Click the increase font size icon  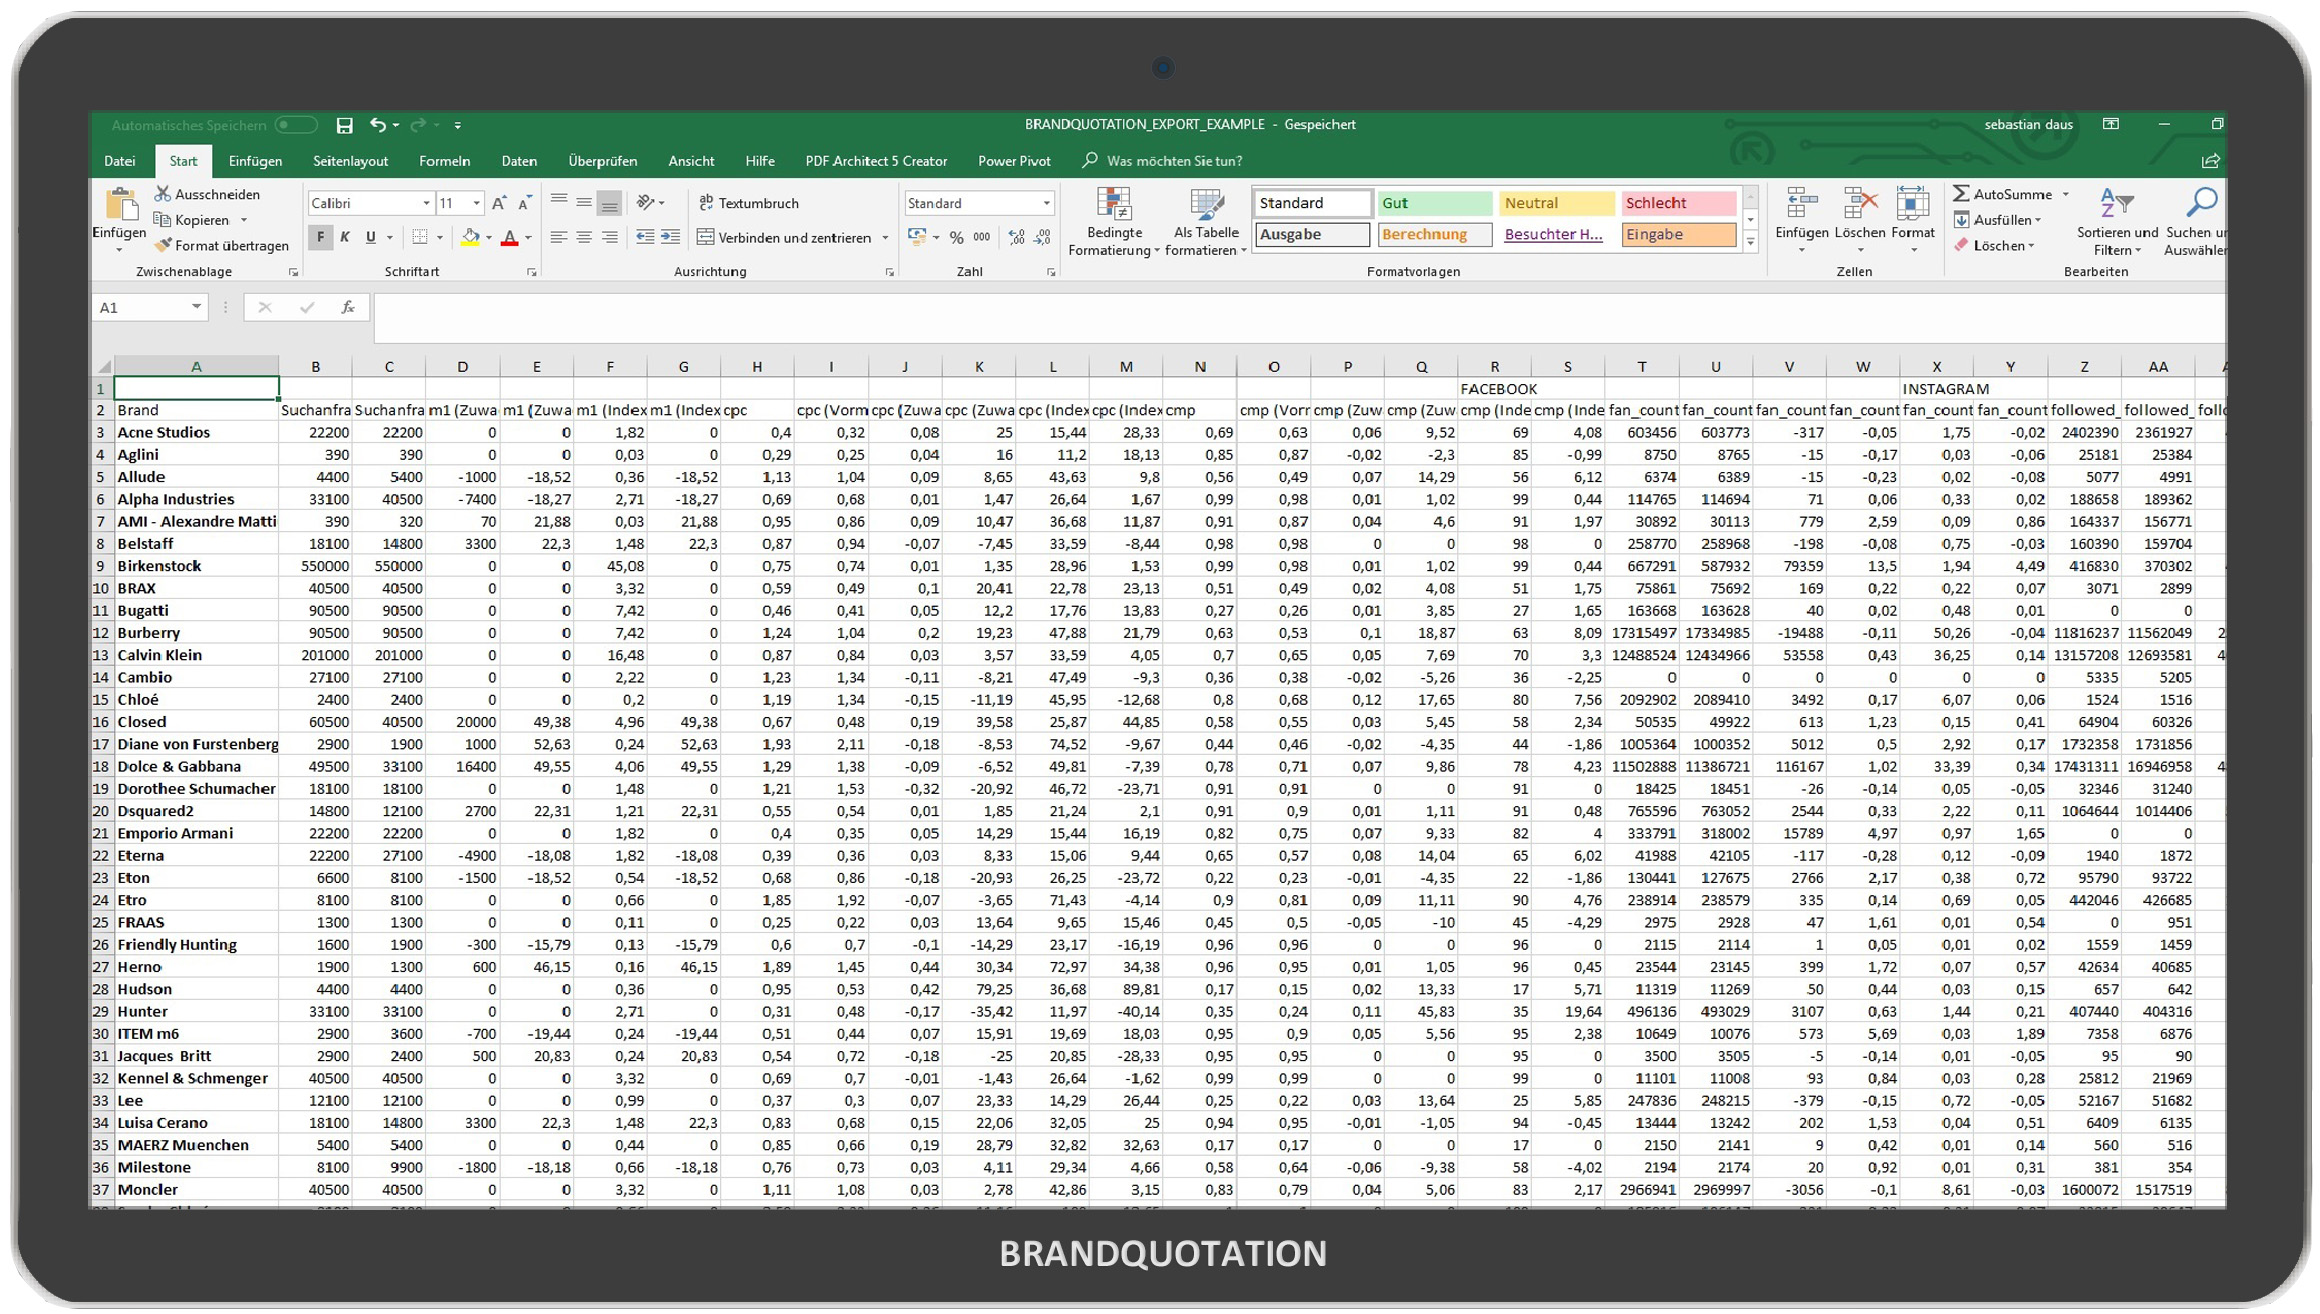click(x=499, y=203)
